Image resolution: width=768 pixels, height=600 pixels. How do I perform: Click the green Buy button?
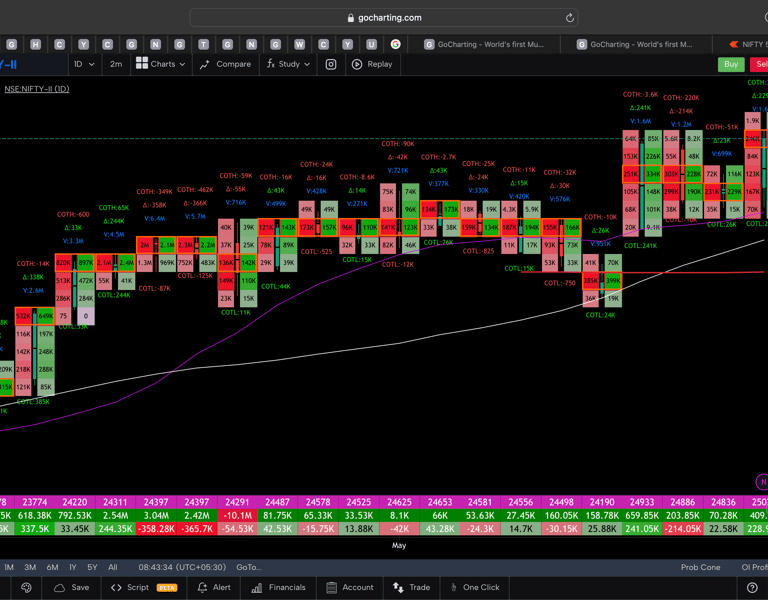pyautogui.click(x=731, y=64)
